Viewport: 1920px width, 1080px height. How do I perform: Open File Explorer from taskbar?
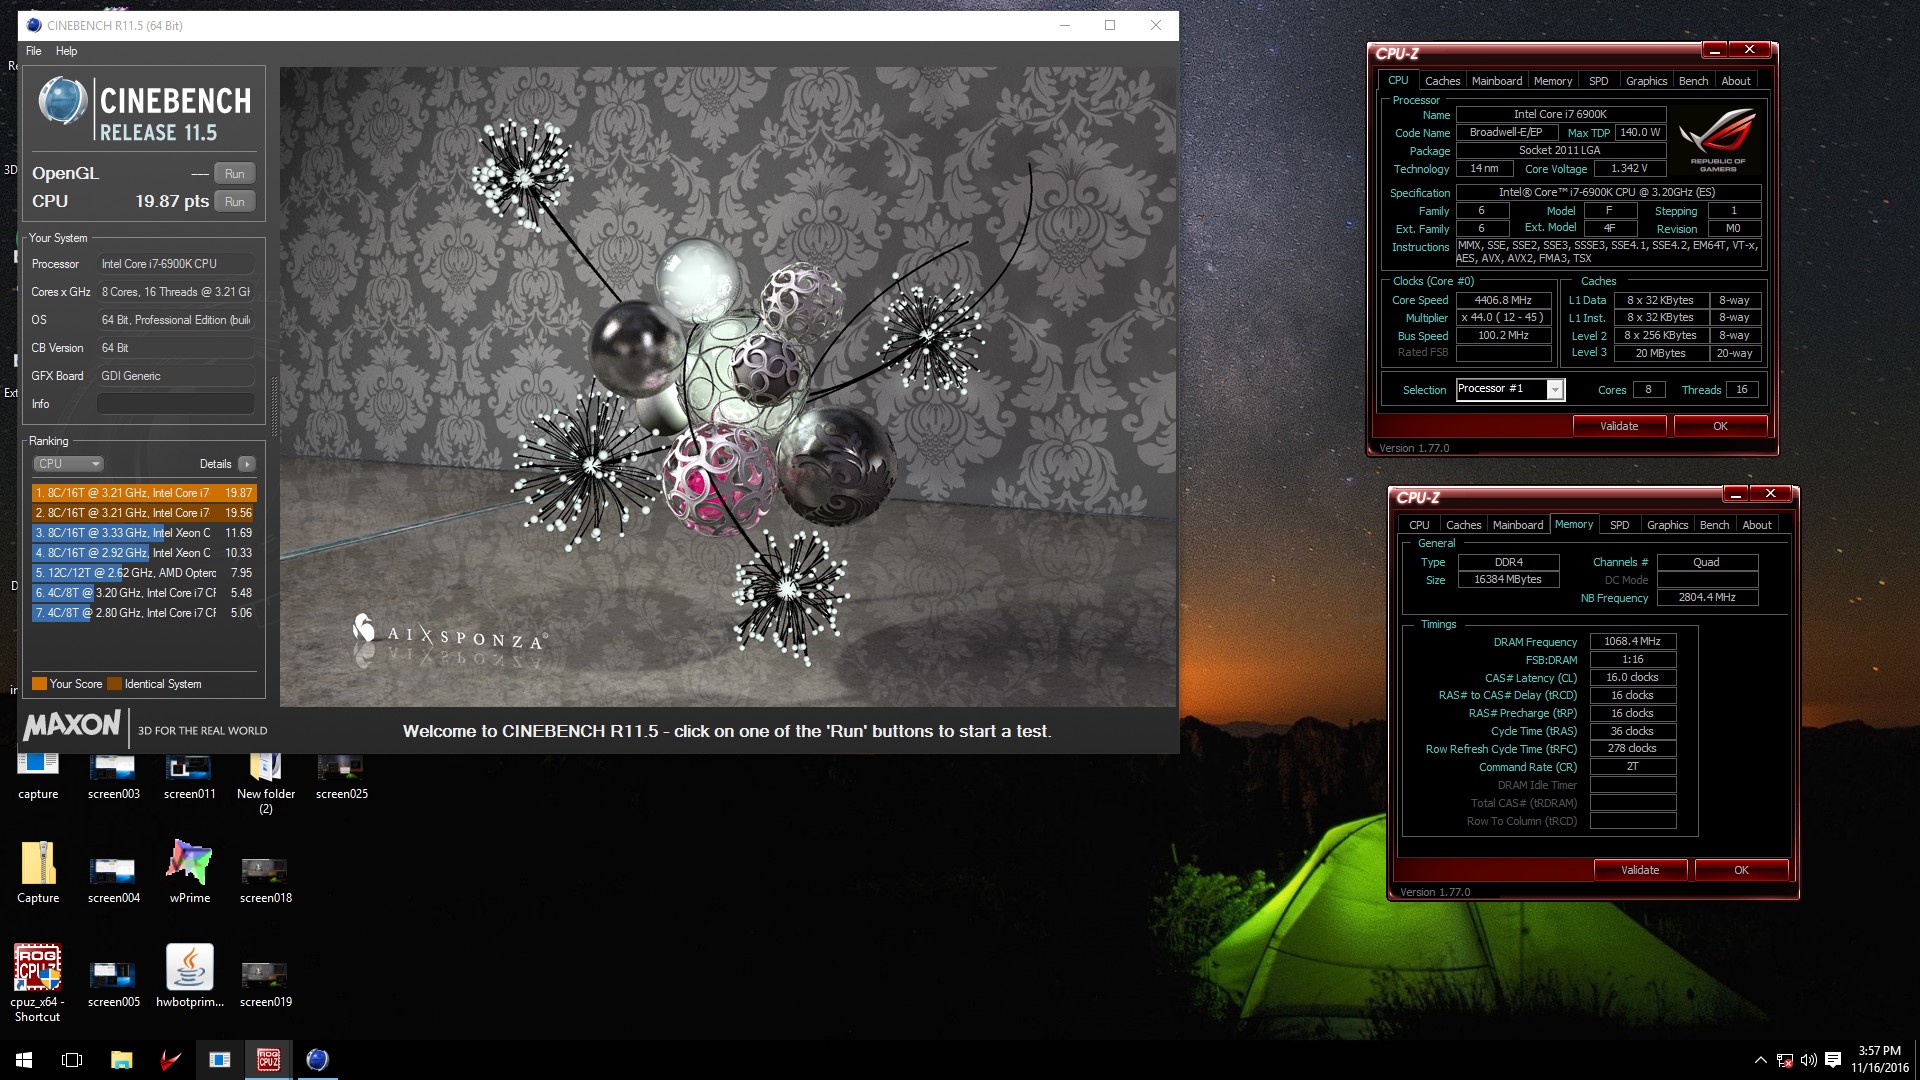pyautogui.click(x=121, y=1060)
